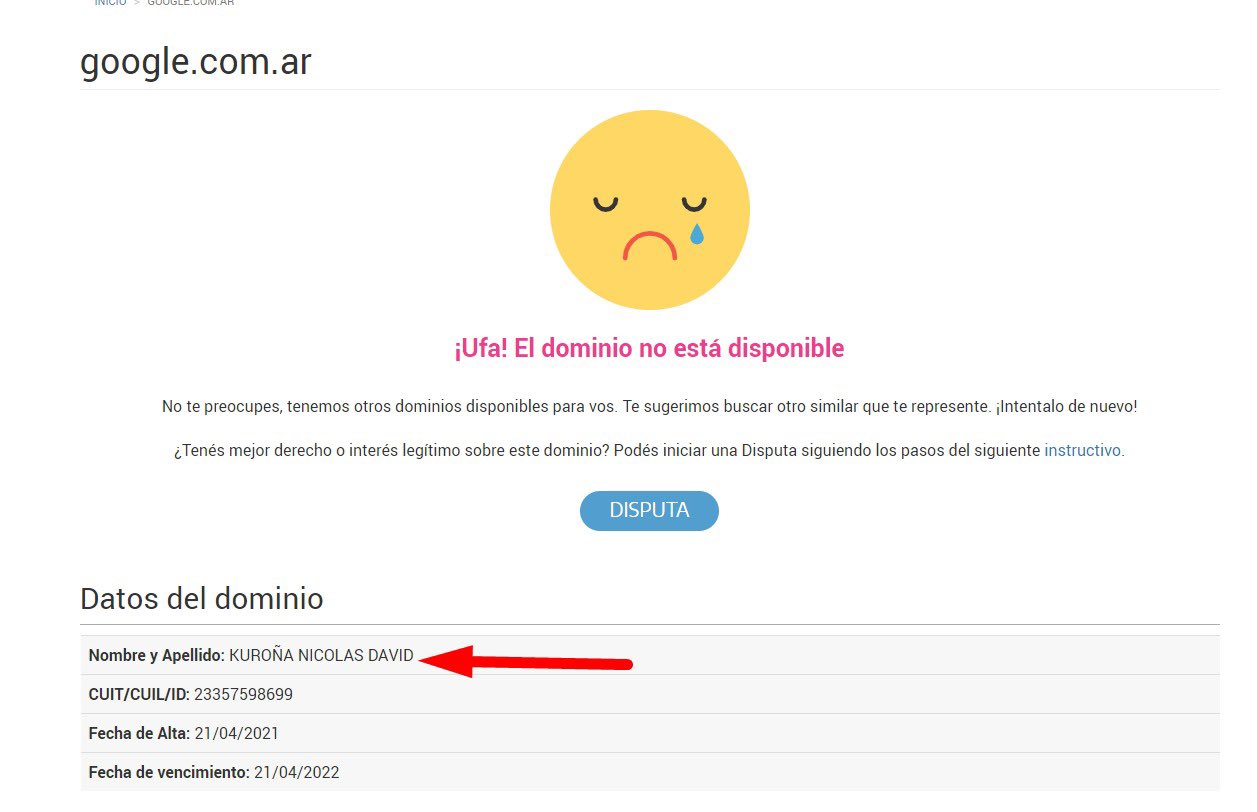Click the blue teardrop on the emoji
1257x812 pixels.
(697, 234)
